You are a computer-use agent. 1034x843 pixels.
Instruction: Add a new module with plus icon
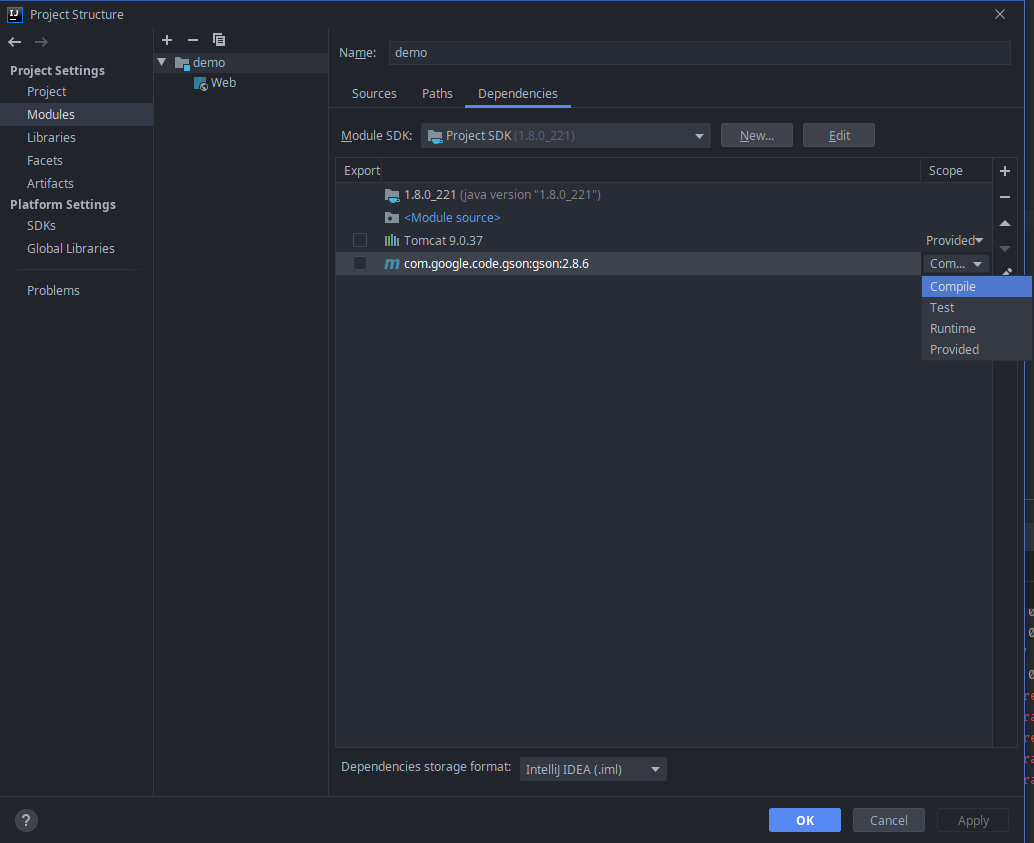point(167,40)
